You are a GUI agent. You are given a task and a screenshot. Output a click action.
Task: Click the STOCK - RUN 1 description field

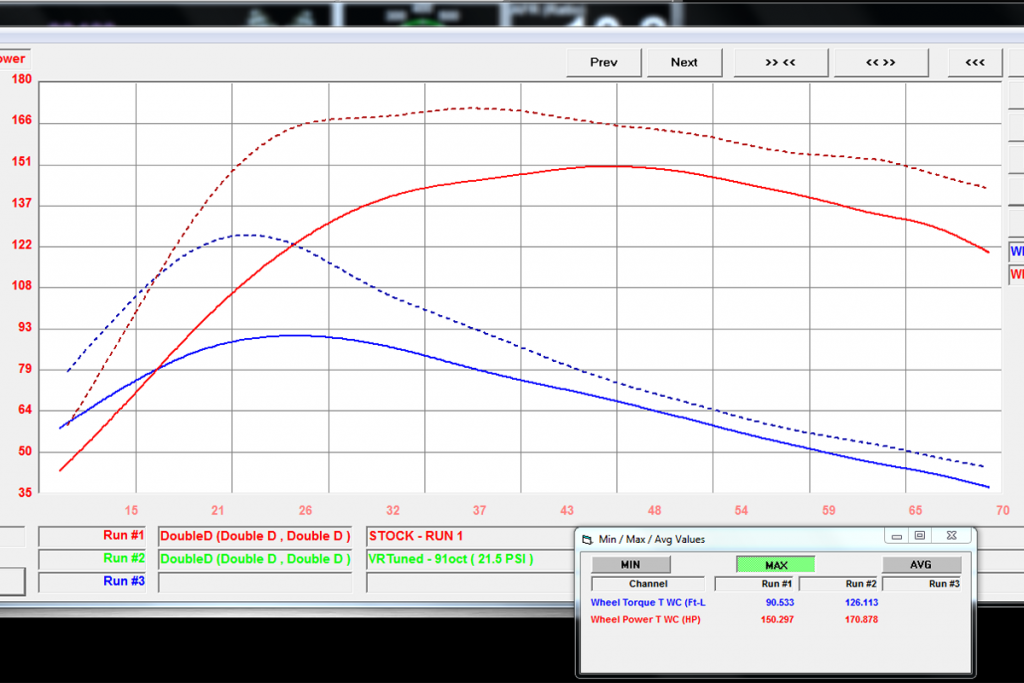point(470,536)
